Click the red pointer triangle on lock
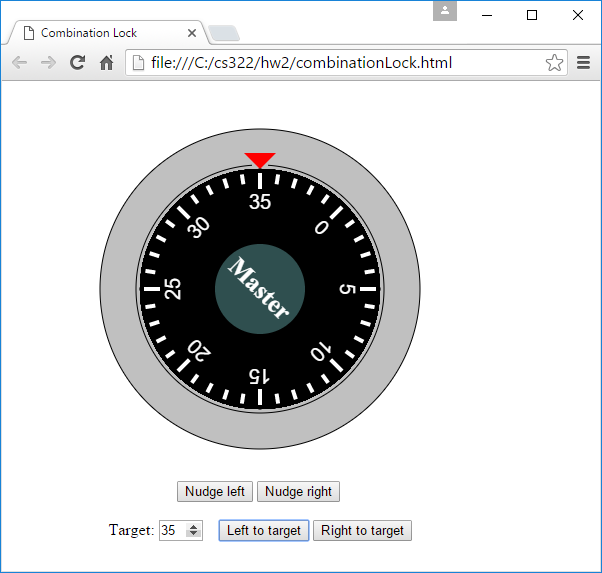Image resolution: width=602 pixels, height=573 pixels. coord(260,159)
